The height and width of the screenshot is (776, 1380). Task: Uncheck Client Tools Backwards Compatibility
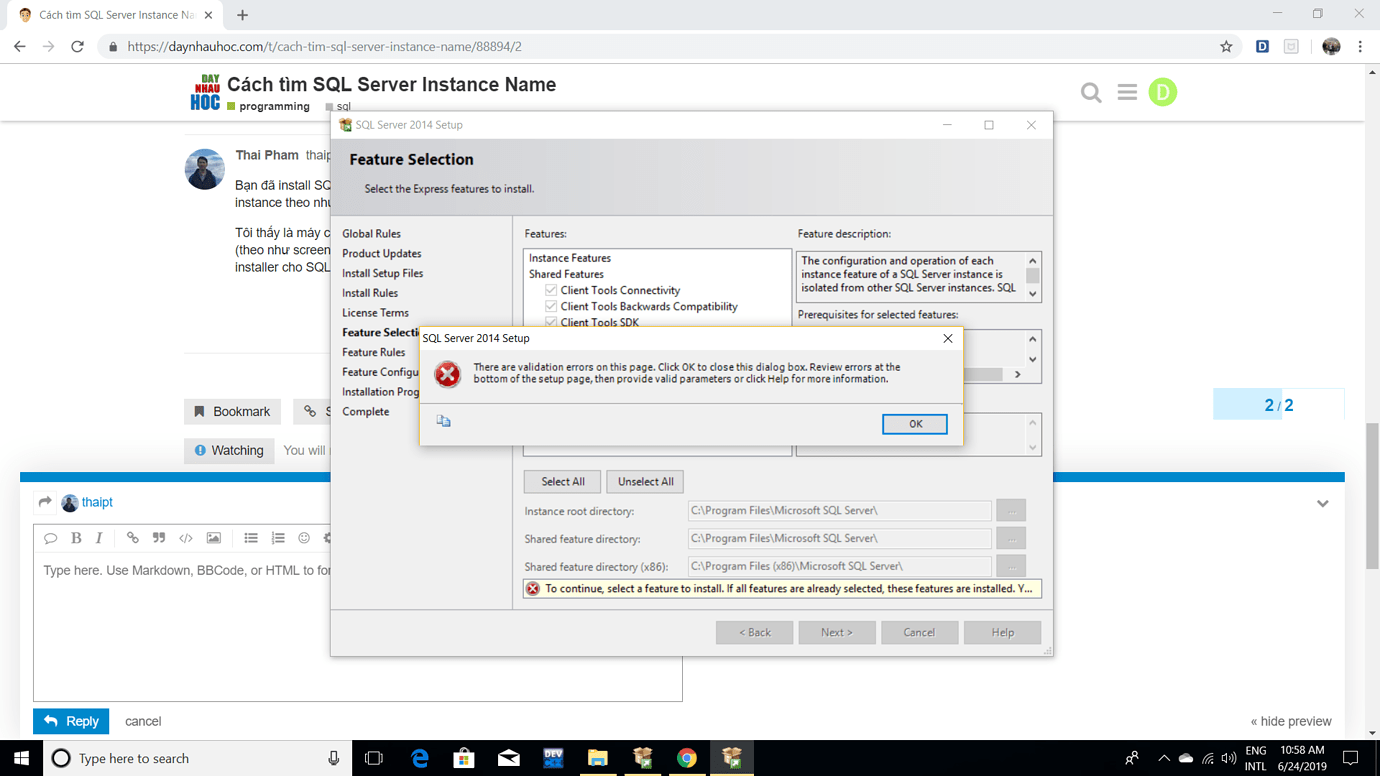pos(551,306)
